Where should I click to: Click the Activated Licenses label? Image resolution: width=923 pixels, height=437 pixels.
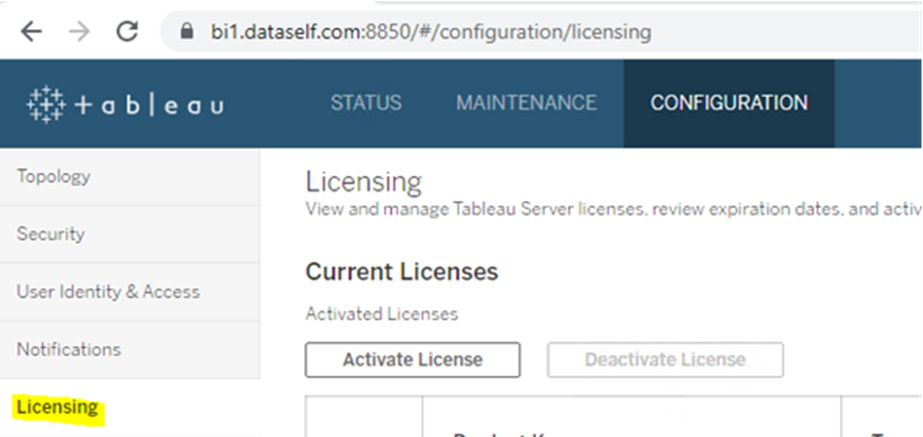click(381, 314)
